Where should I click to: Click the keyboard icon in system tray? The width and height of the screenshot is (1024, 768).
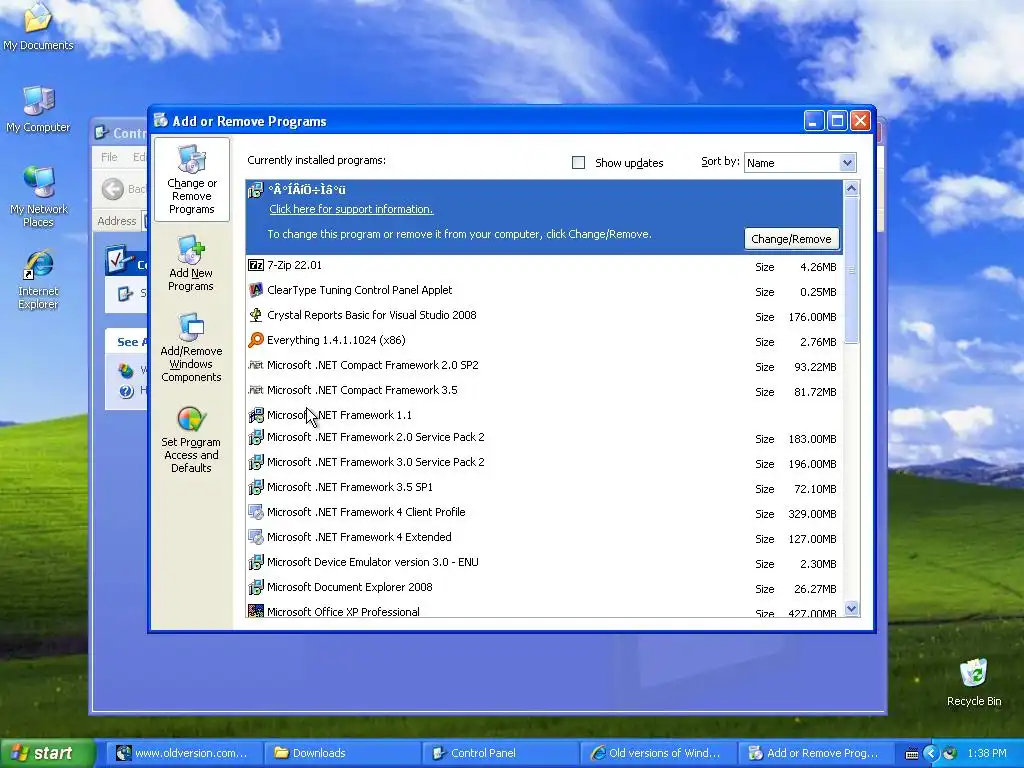[x=912, y=754]
